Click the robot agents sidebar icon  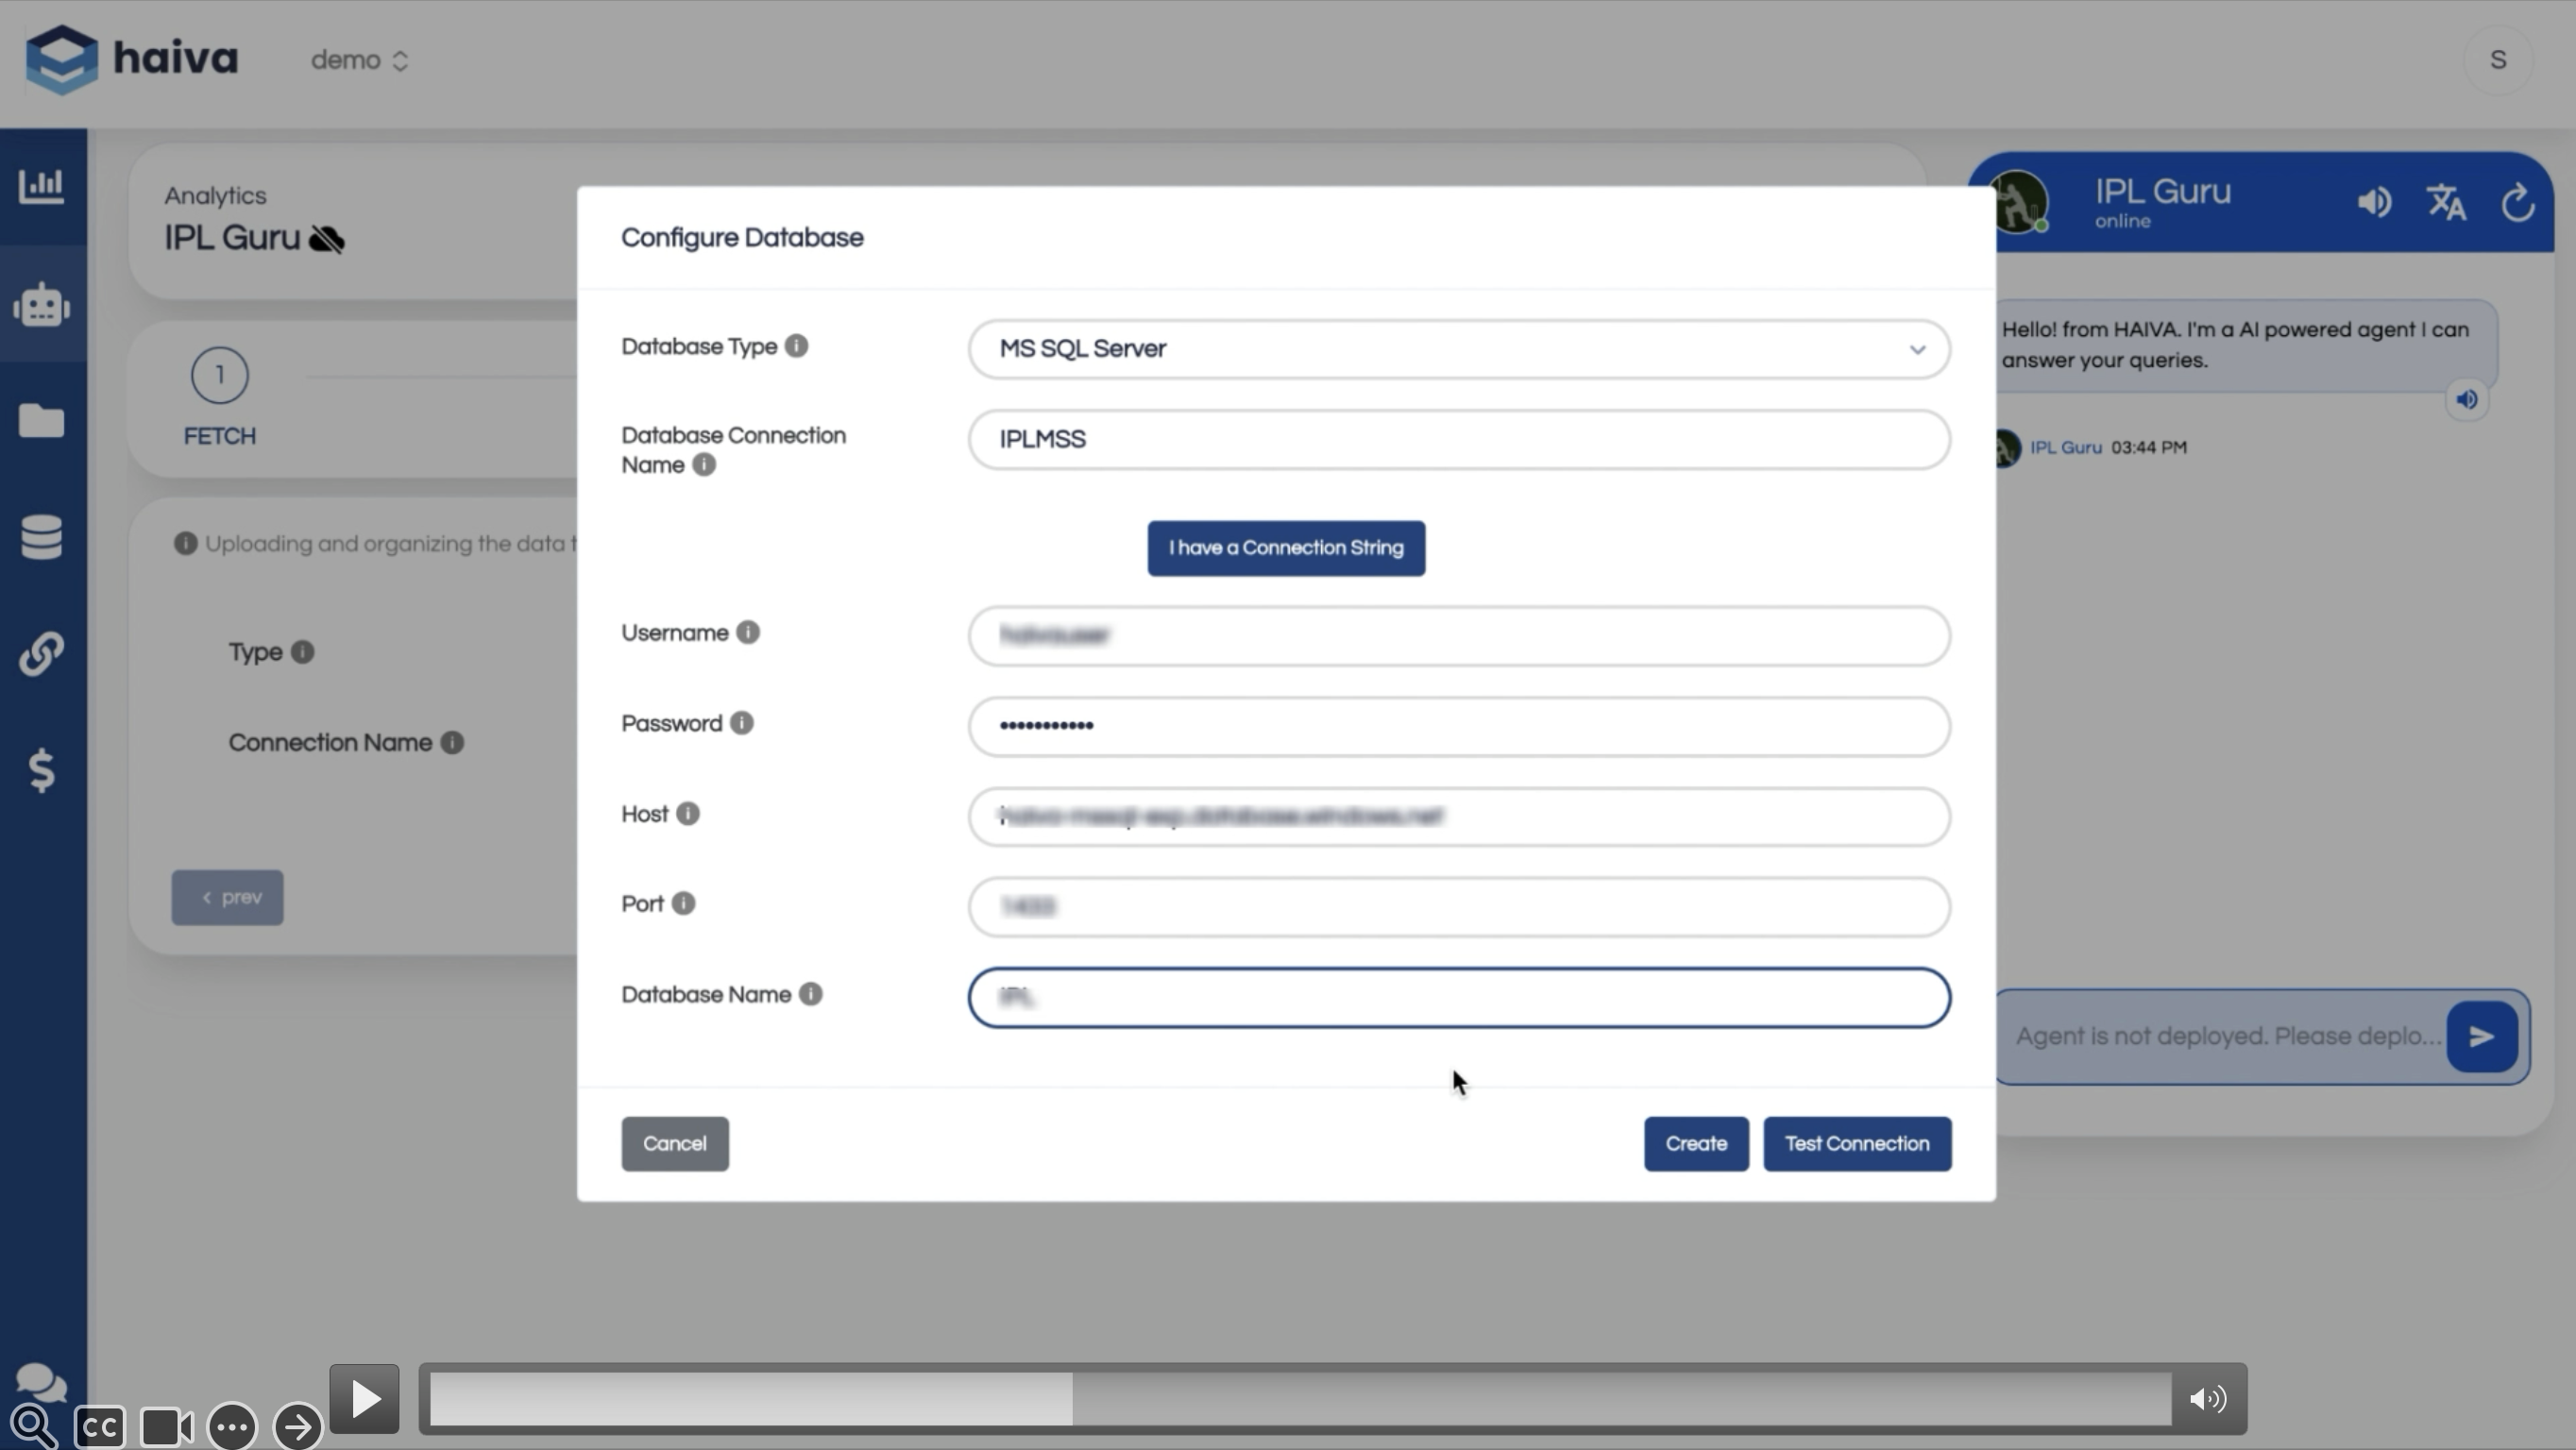42,304
